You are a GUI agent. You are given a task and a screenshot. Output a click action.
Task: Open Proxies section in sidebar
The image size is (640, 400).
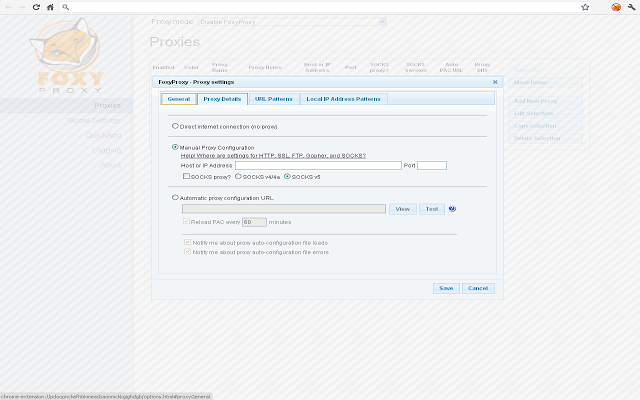[x=107, y=105]
